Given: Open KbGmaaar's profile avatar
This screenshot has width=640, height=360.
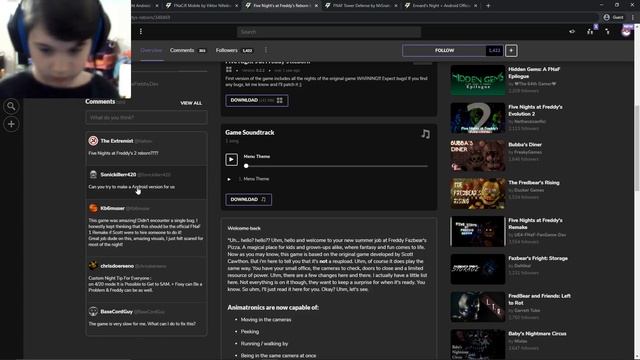Looking at the screenshot, I should pyautogui.click(x=93, y=208).
